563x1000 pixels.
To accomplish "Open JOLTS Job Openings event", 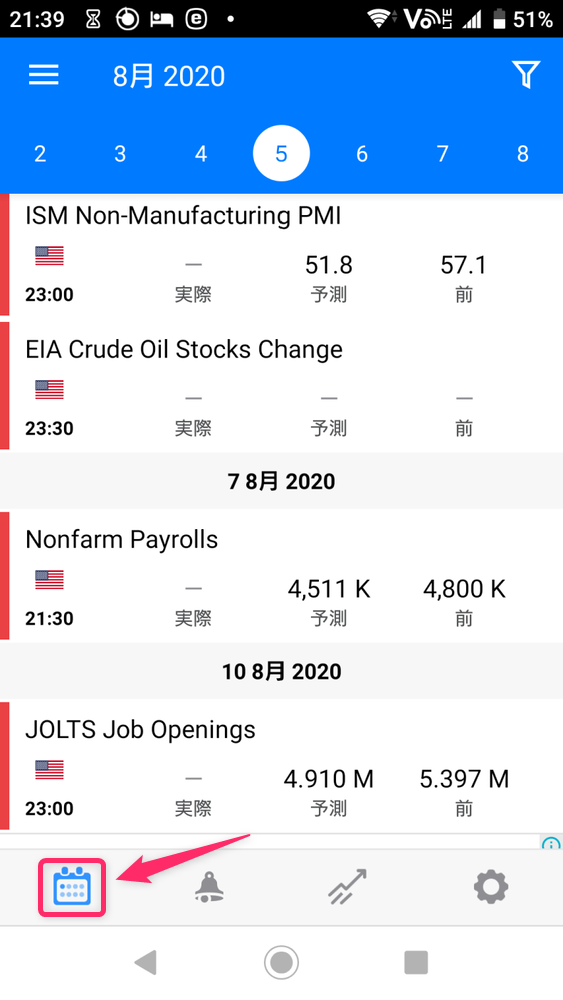I will click(281, 765).
